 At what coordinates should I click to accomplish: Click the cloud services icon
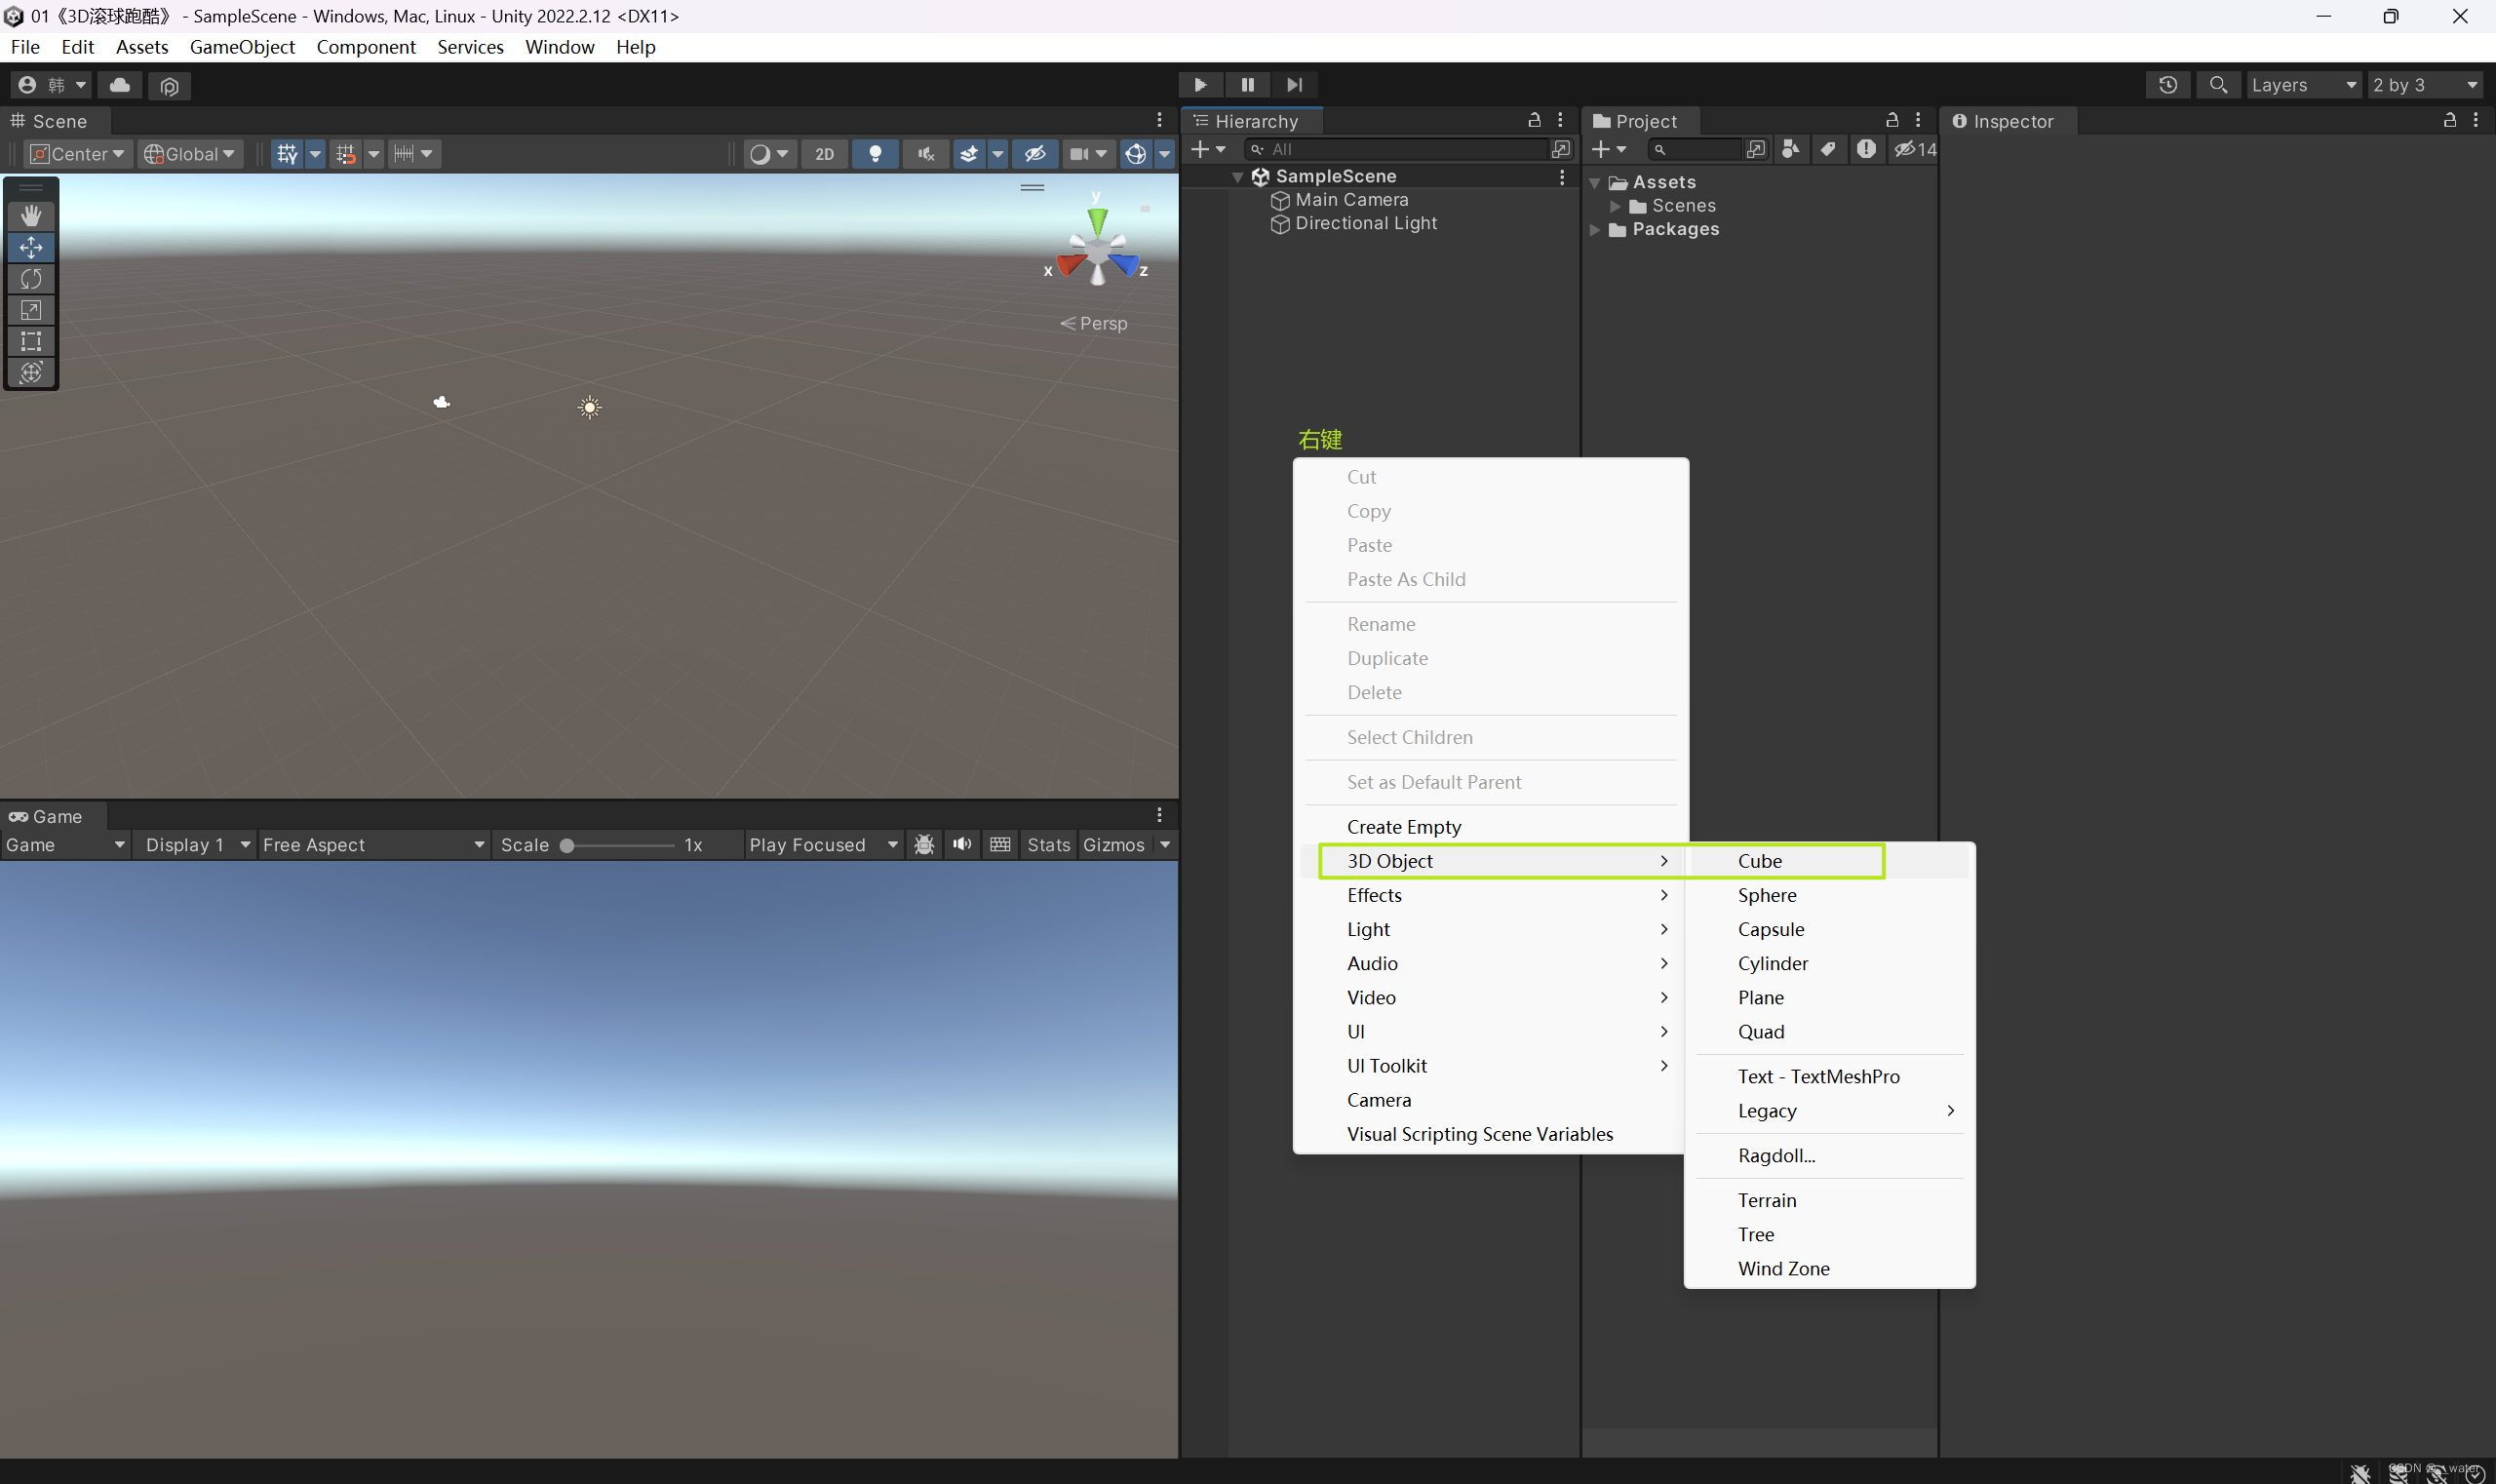point(120,85)
